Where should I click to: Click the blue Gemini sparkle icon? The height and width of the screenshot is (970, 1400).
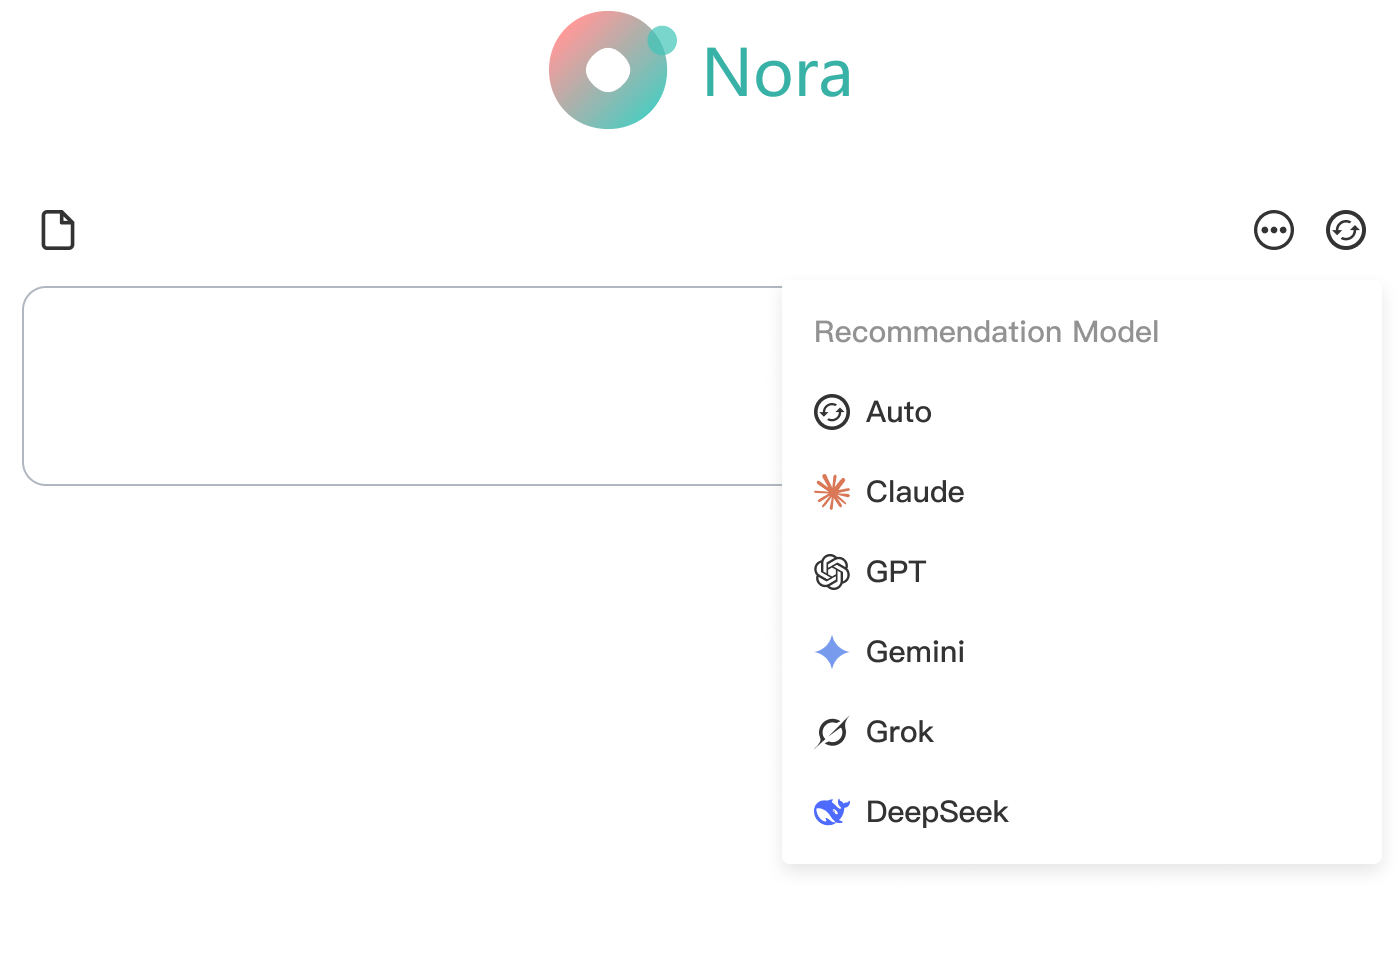pos(832,652)
